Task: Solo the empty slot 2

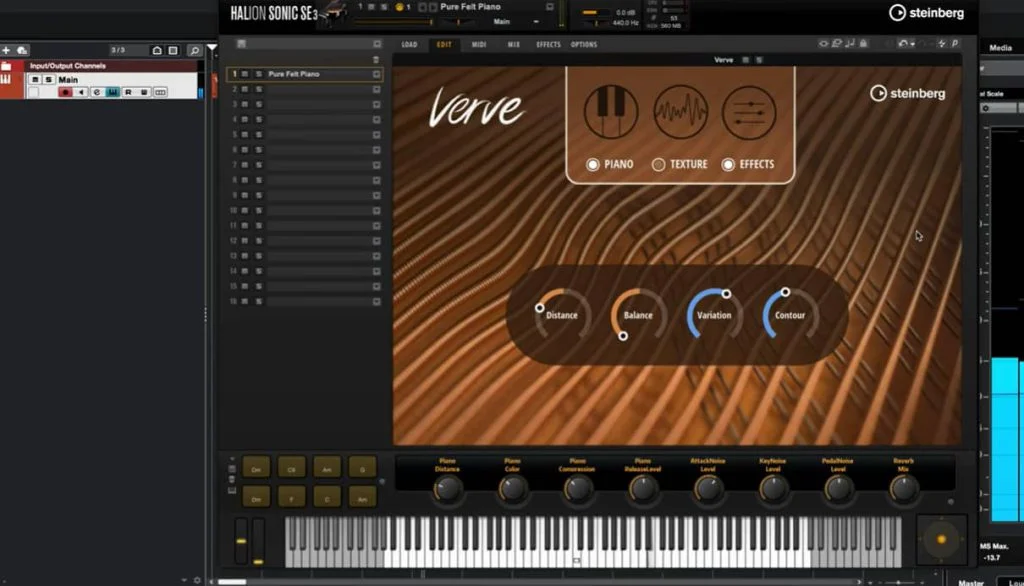Action: pyautogui.click(x=259, y=90)
